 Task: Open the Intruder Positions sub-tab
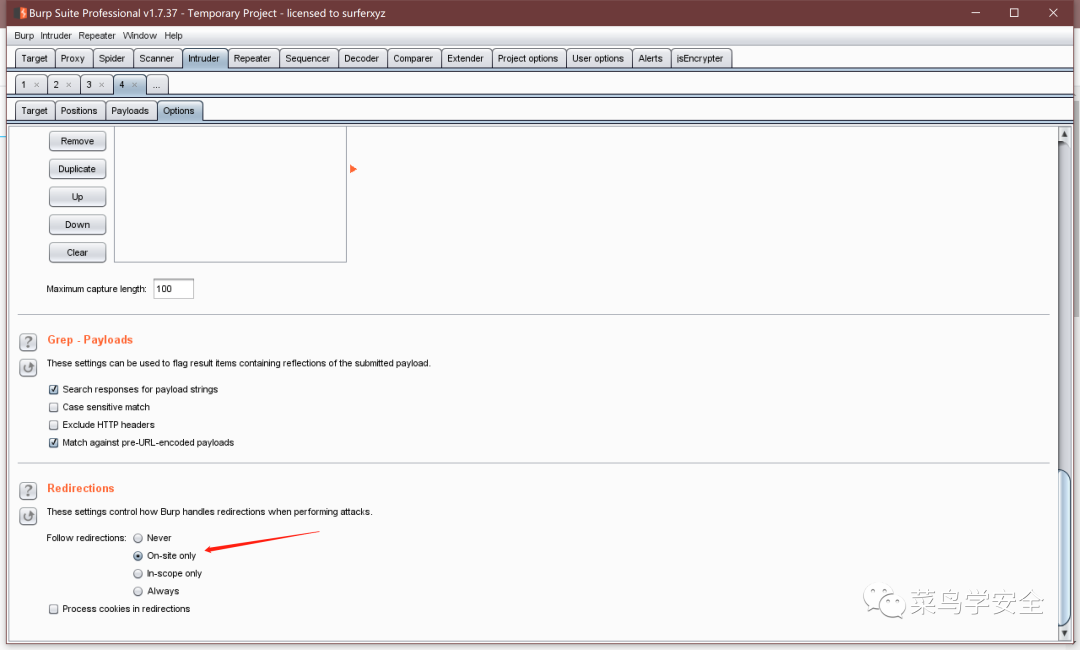[79, 111]
